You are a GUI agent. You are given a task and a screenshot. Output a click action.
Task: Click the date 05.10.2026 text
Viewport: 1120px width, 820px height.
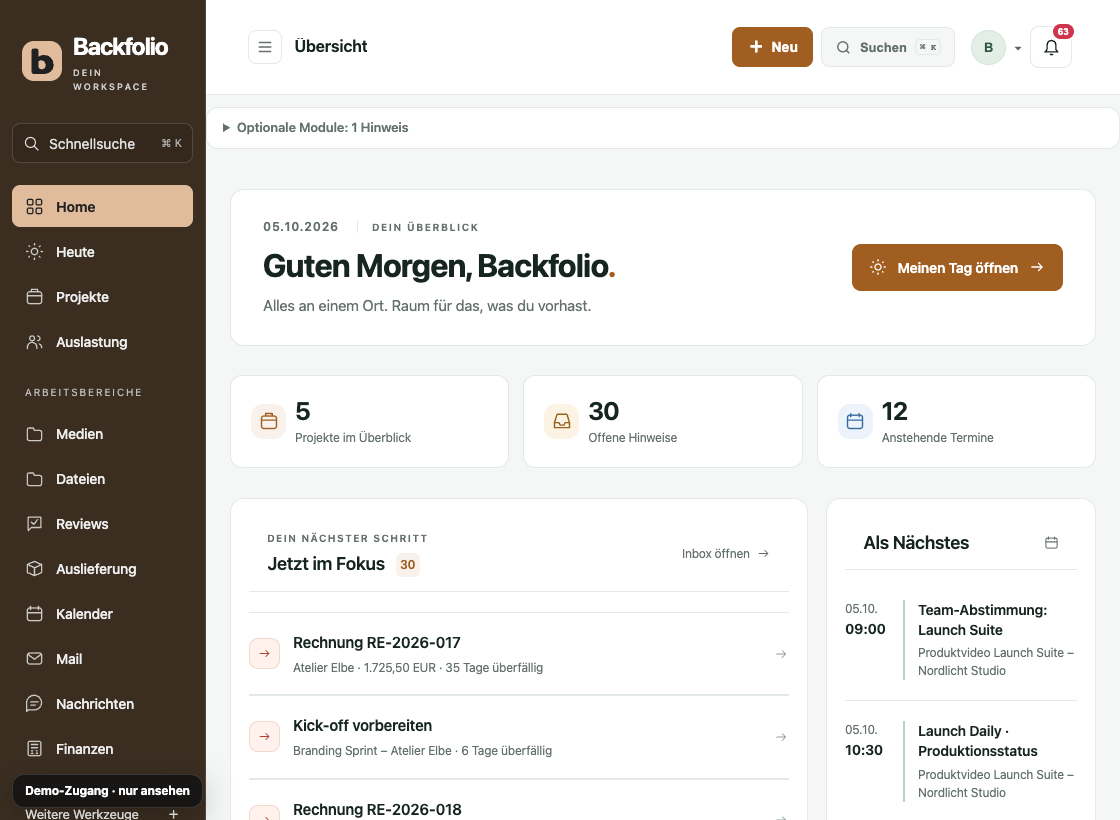[301, 226]
